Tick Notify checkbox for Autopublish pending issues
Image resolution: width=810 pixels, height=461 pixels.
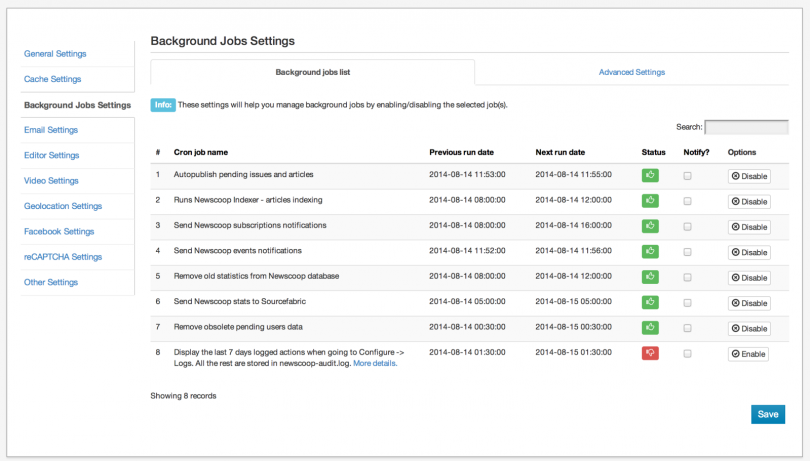click(x=687, y=176)
